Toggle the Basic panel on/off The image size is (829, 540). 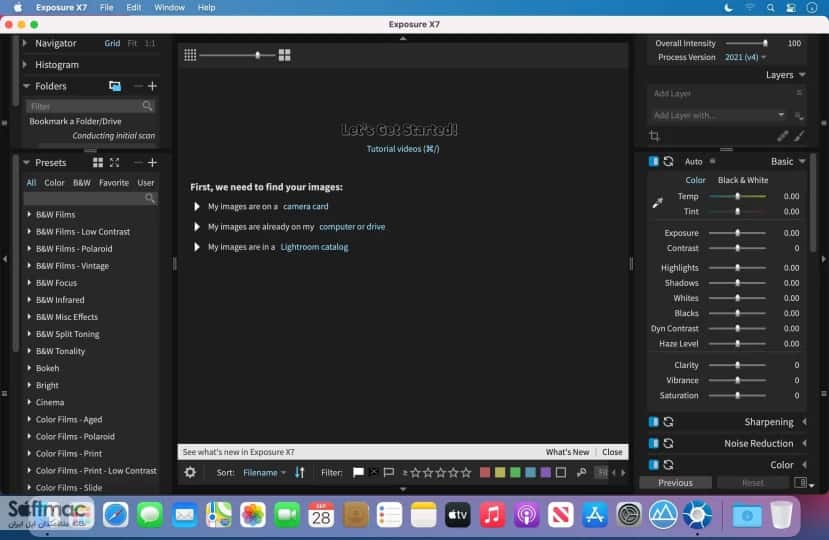click(653, 161)
